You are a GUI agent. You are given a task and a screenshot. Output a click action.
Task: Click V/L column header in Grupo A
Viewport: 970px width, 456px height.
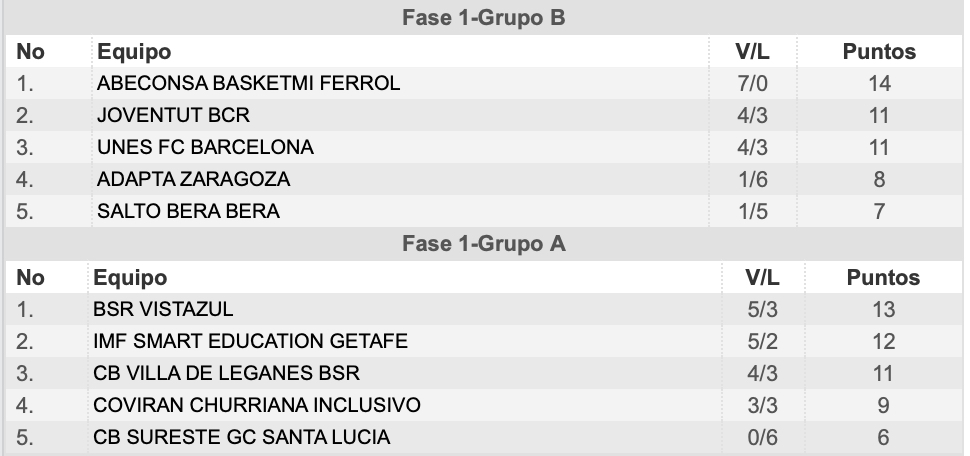pyautogui.click(x=763, y=278)
